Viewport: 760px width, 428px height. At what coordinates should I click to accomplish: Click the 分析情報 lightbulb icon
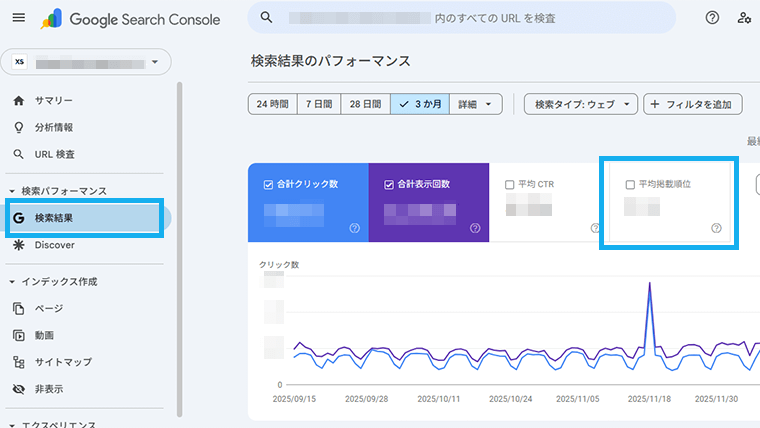click(x=18, y=127)
